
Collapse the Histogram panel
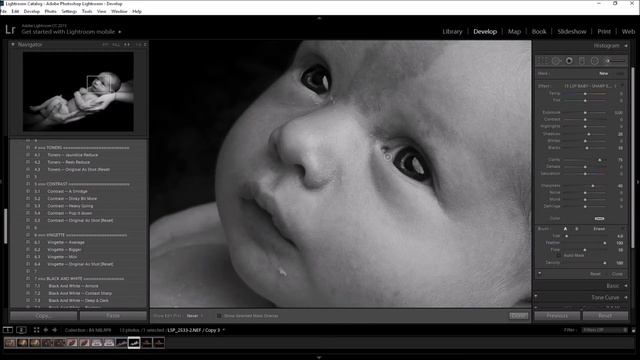(x=626, y=46)
